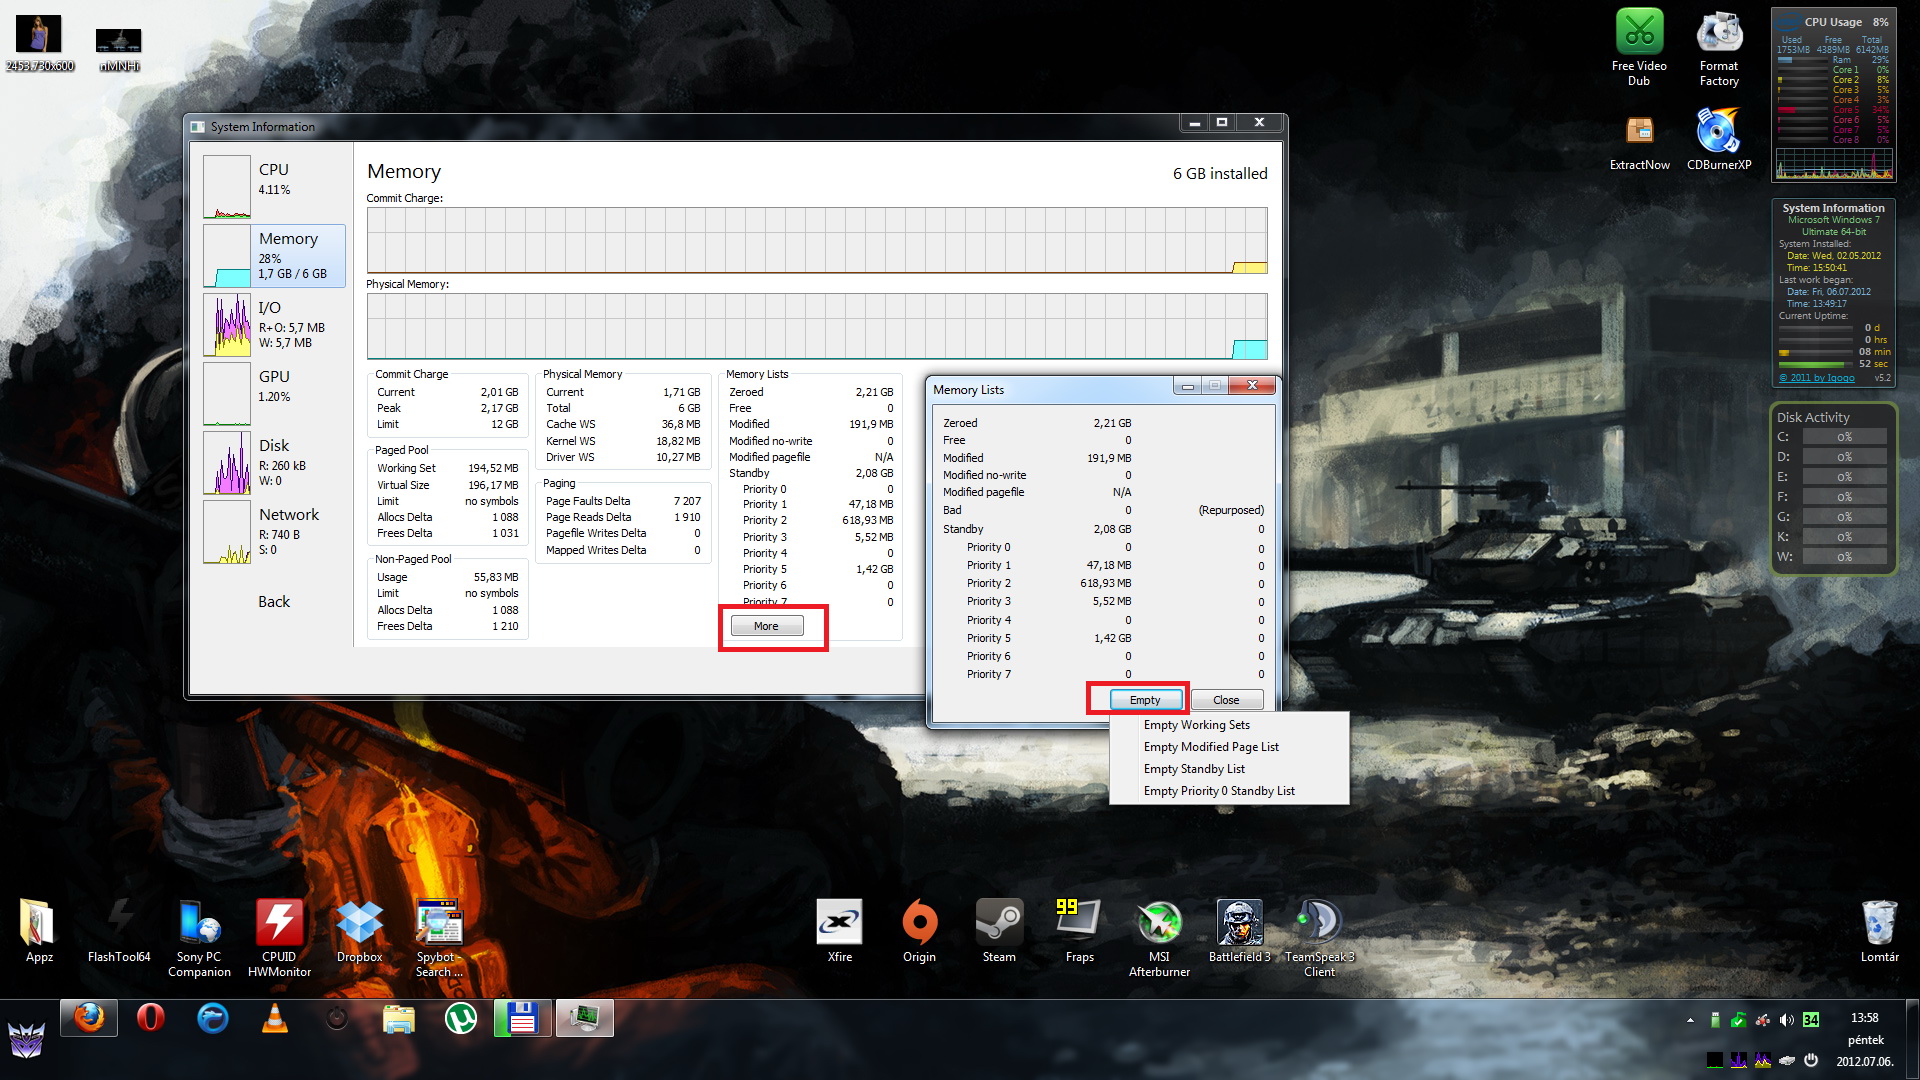The width and height of the screenshot is (1920, 1080).
Task: Click the temperature 34 tray icon
Action: pos(1811,1020)
